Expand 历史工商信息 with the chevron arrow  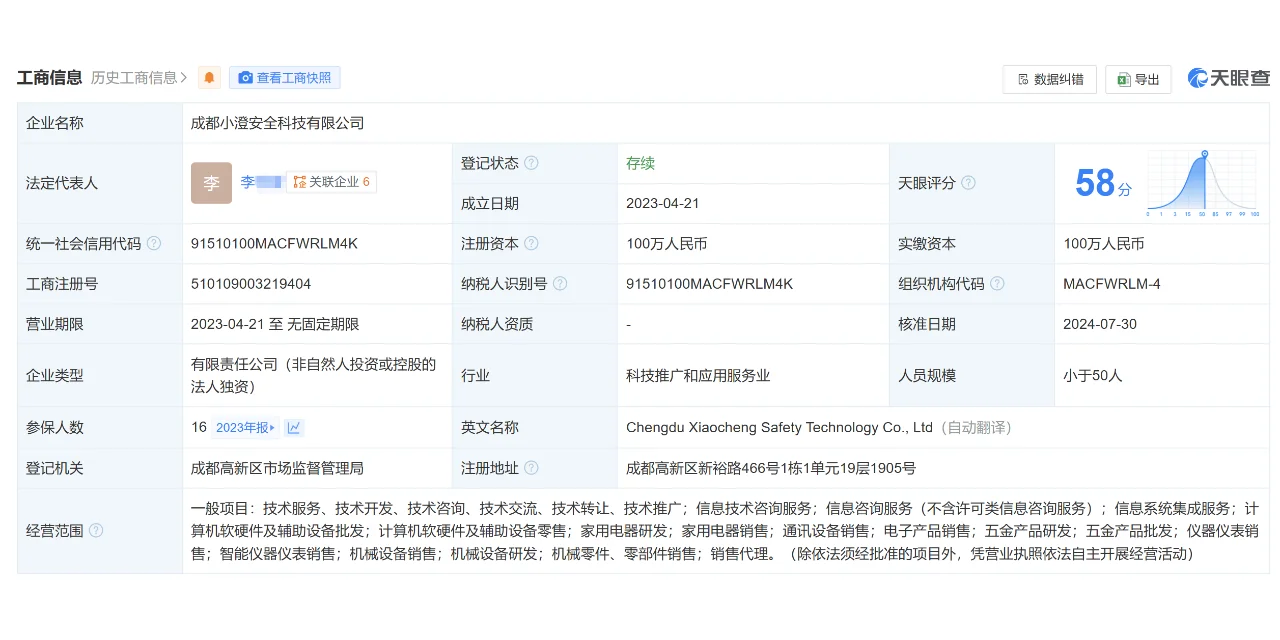(x=184, y=77)
